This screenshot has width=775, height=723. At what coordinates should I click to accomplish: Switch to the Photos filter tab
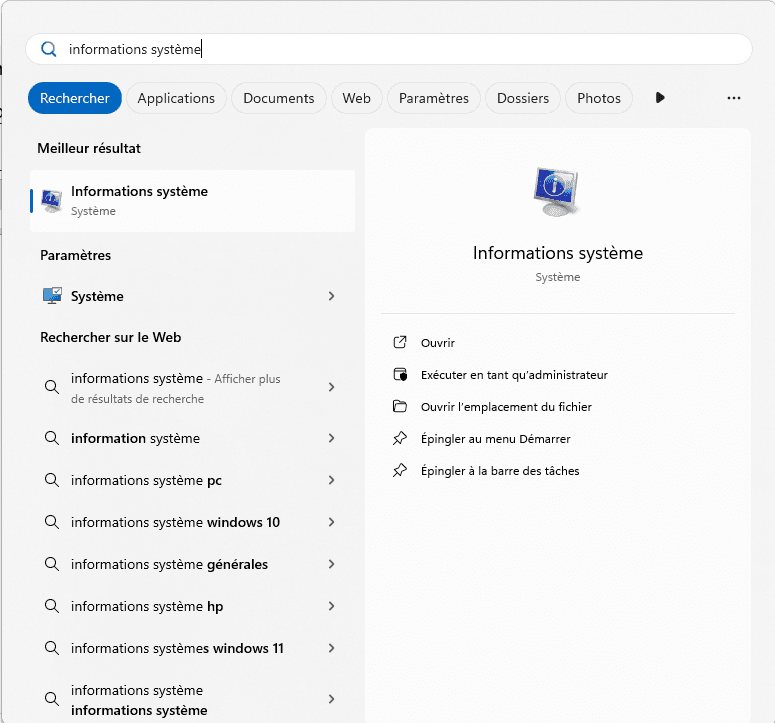tap(599, 98)
